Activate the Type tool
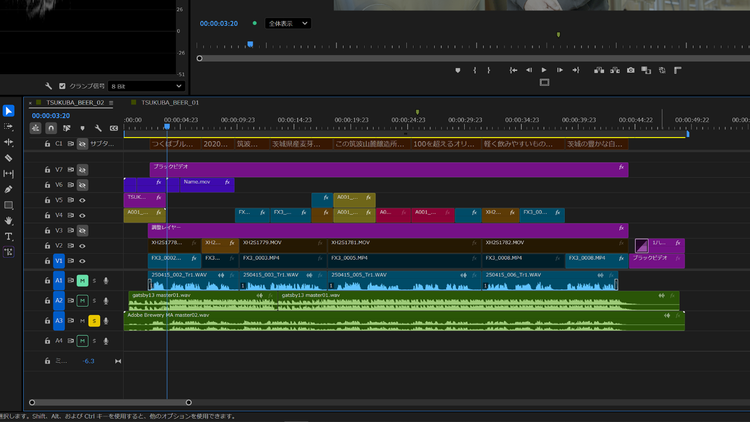 pyautogui.click(x=9, y=236)
